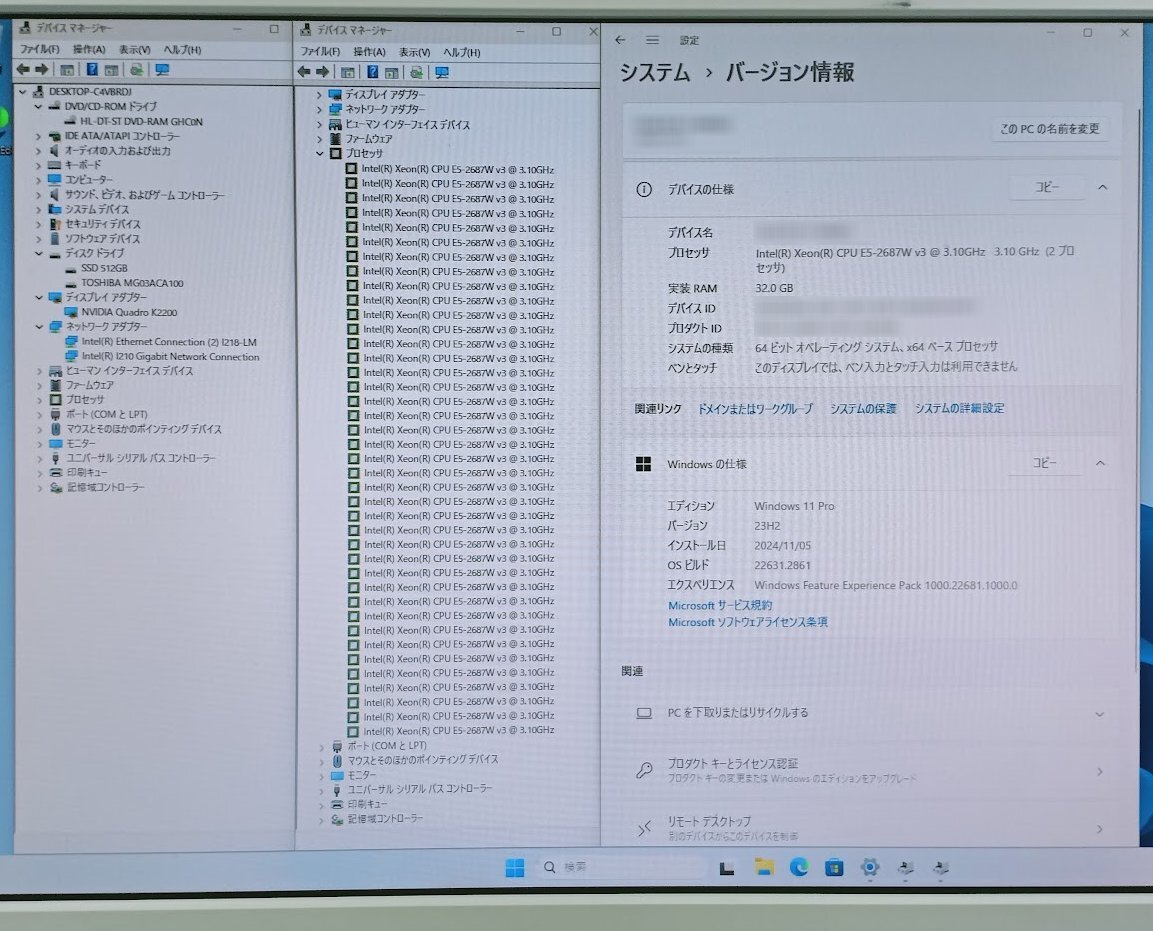Click この PC の名前を変更 button
The width and height of the screenshot is (1153, 931).
click(1049, 129)
